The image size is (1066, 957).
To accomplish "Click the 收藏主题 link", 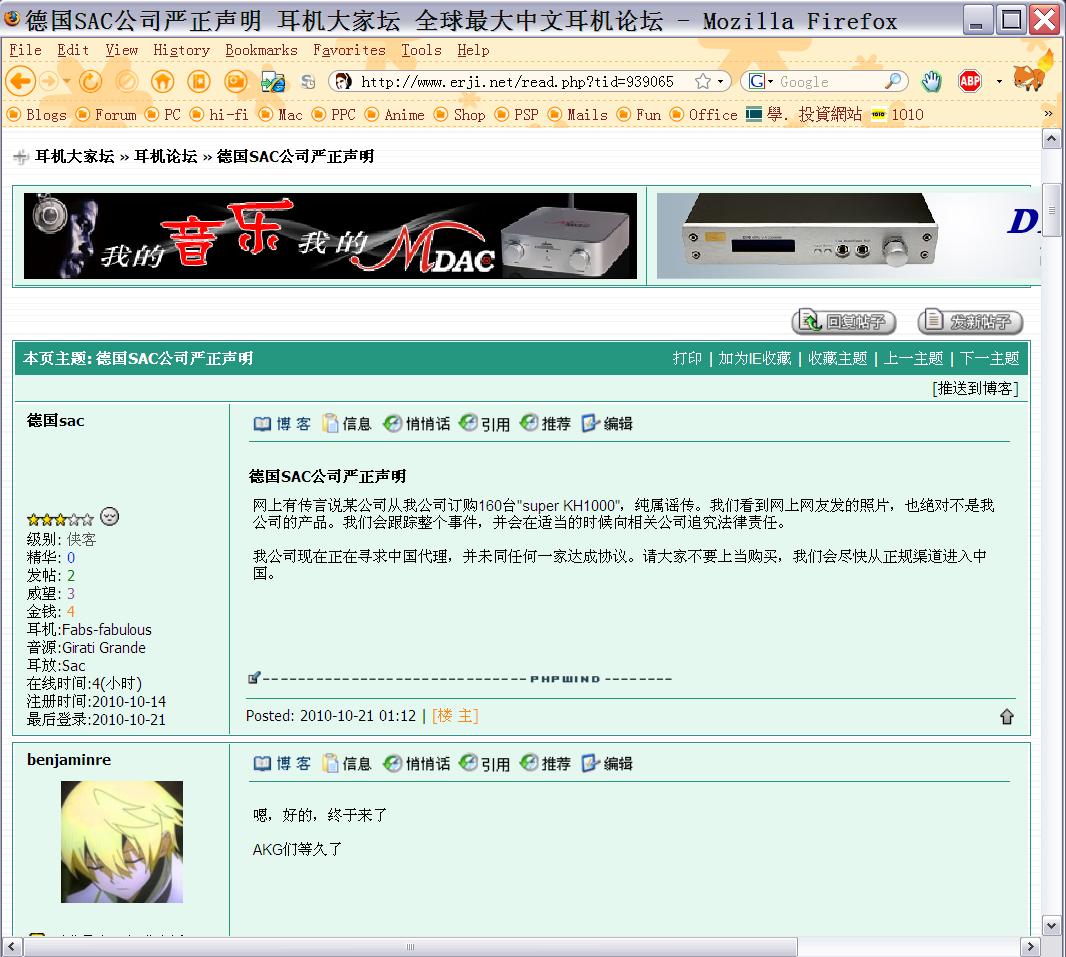I will tap(838, 358).
